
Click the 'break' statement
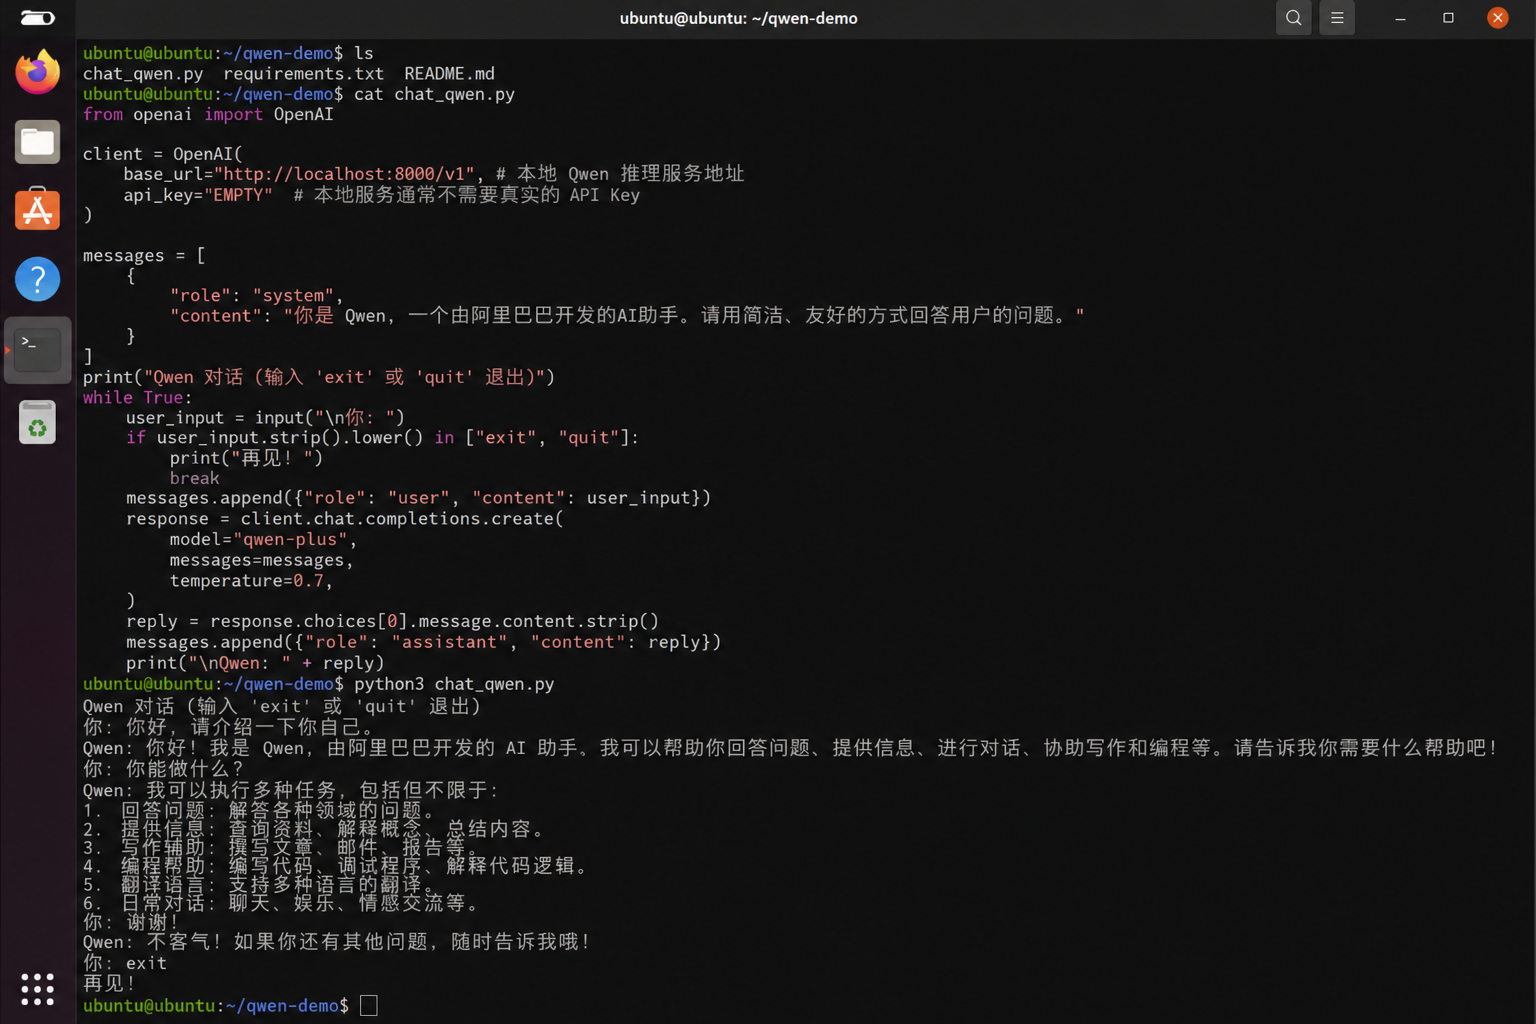point(194,478)
